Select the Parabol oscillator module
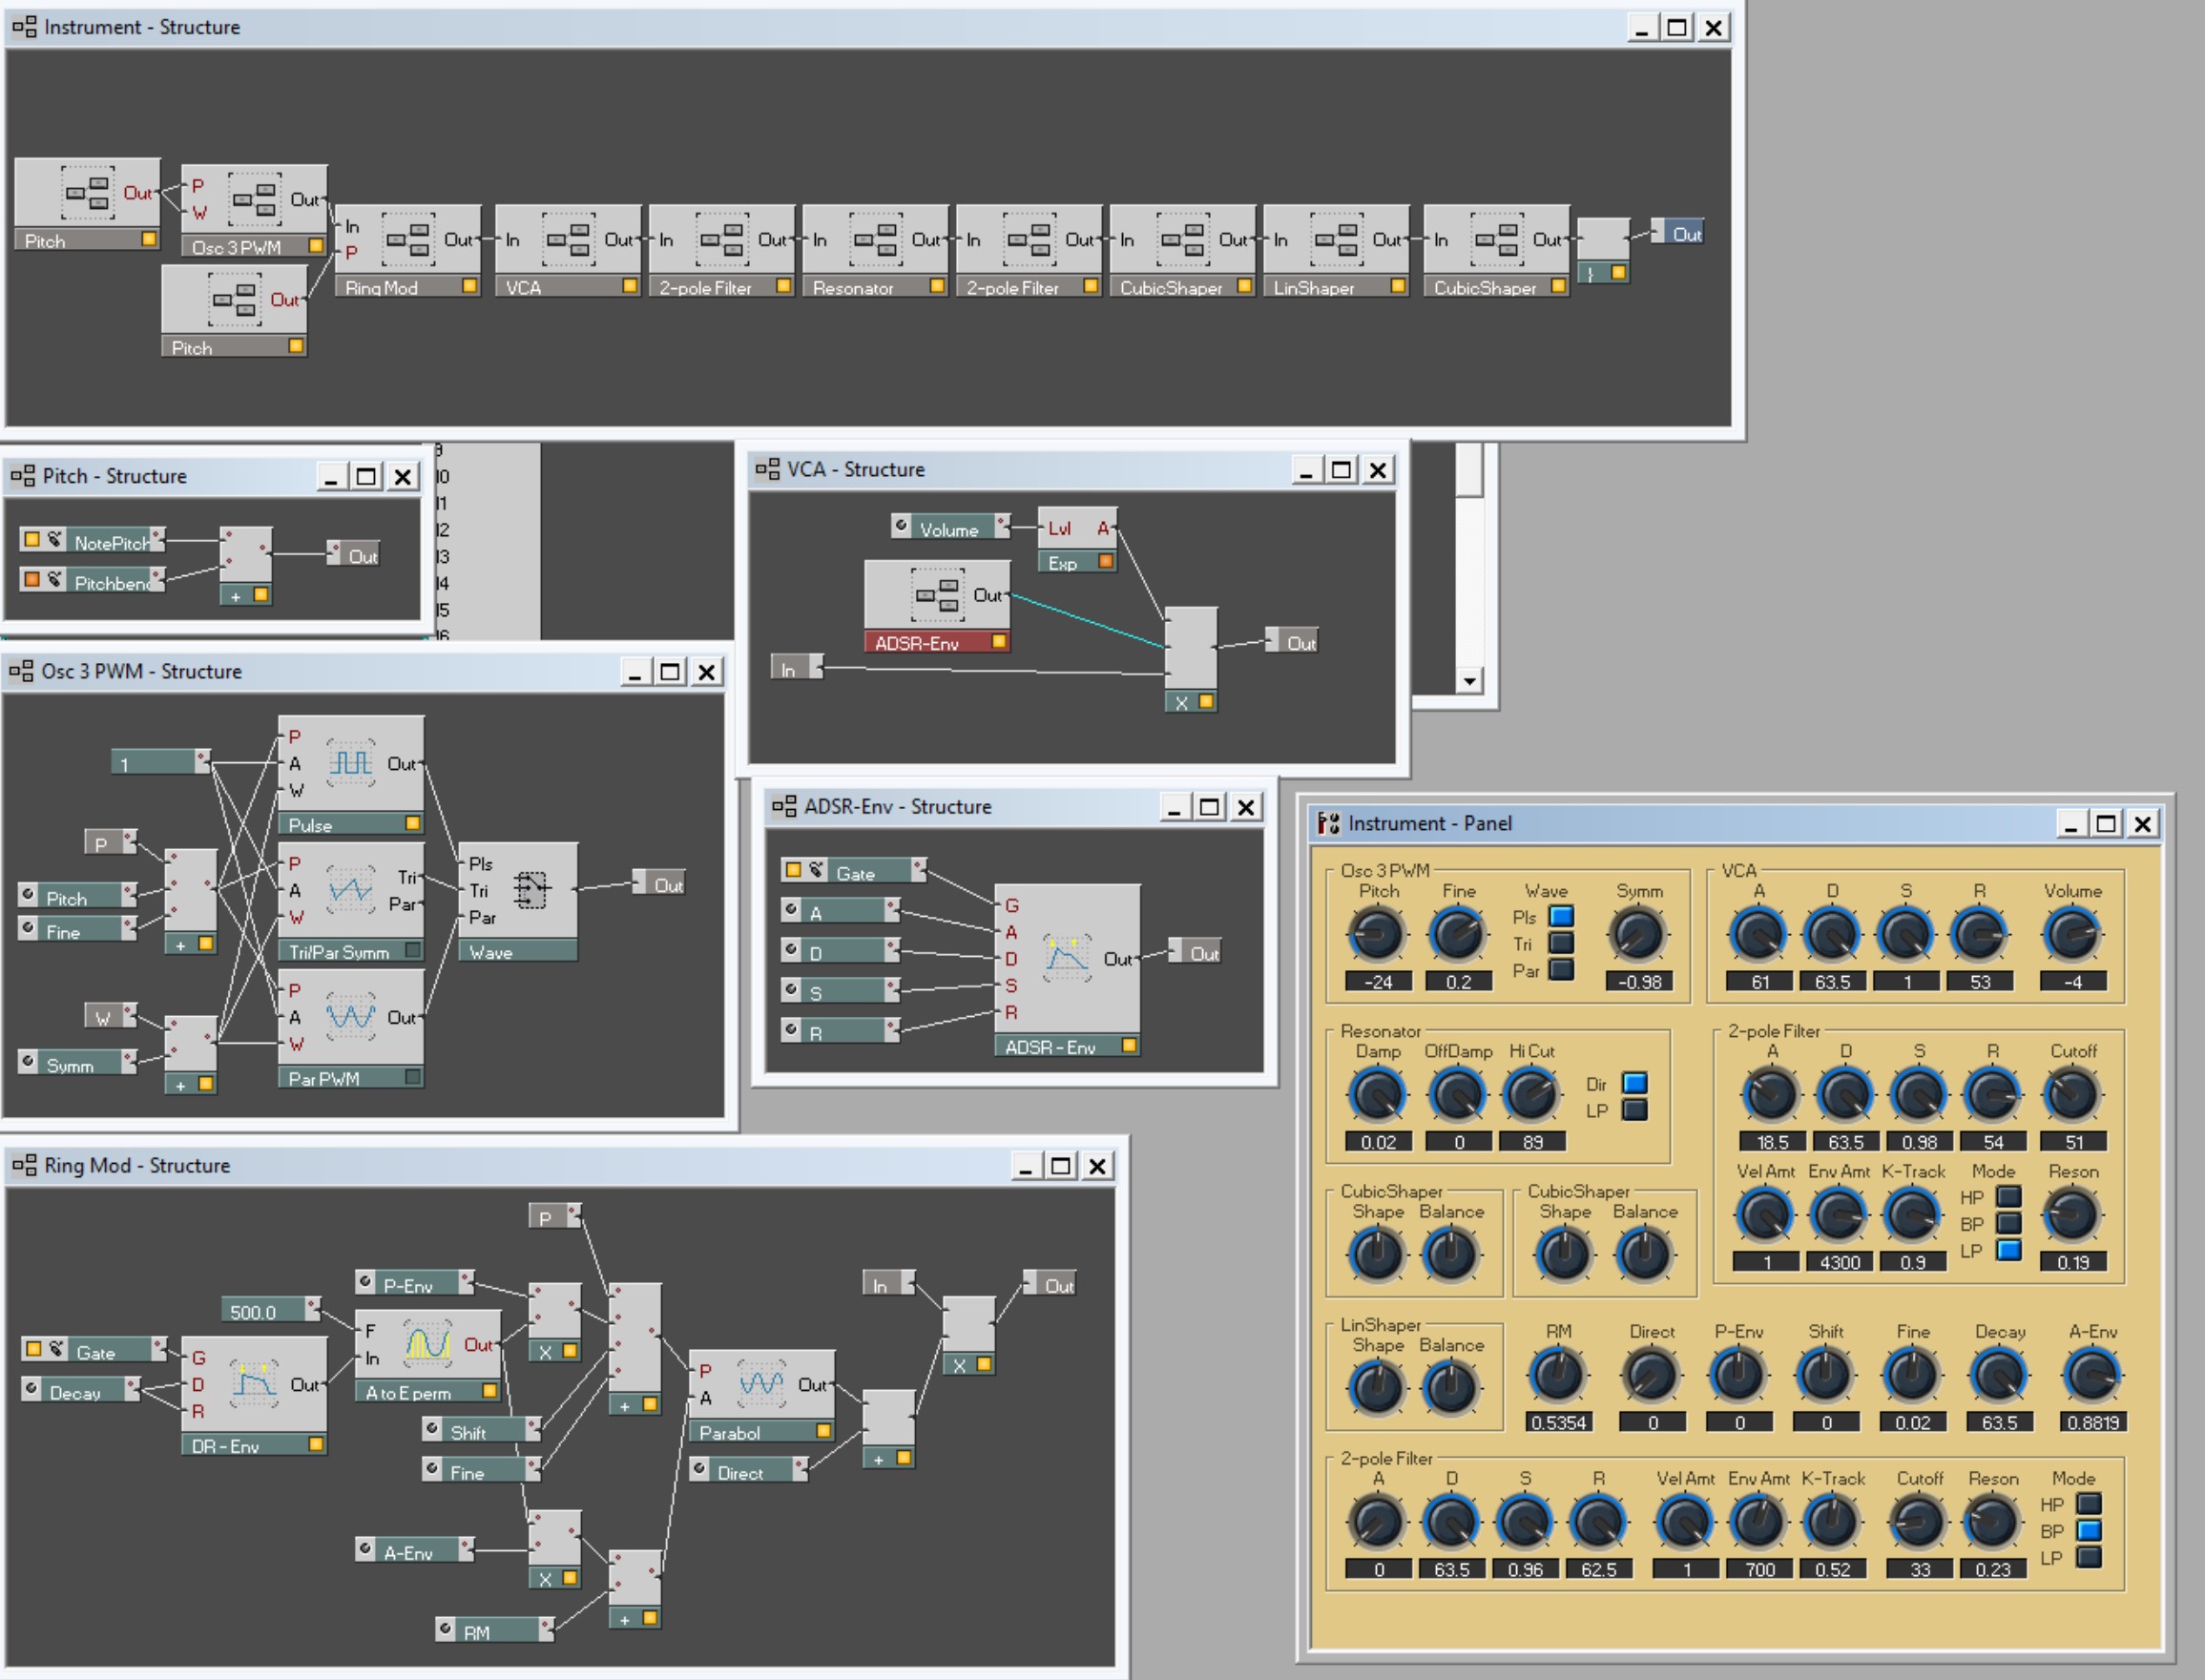Image resolution: width=2205 pixels, height=1680 pixels. pyautogui.click(x=762, y=1396)
